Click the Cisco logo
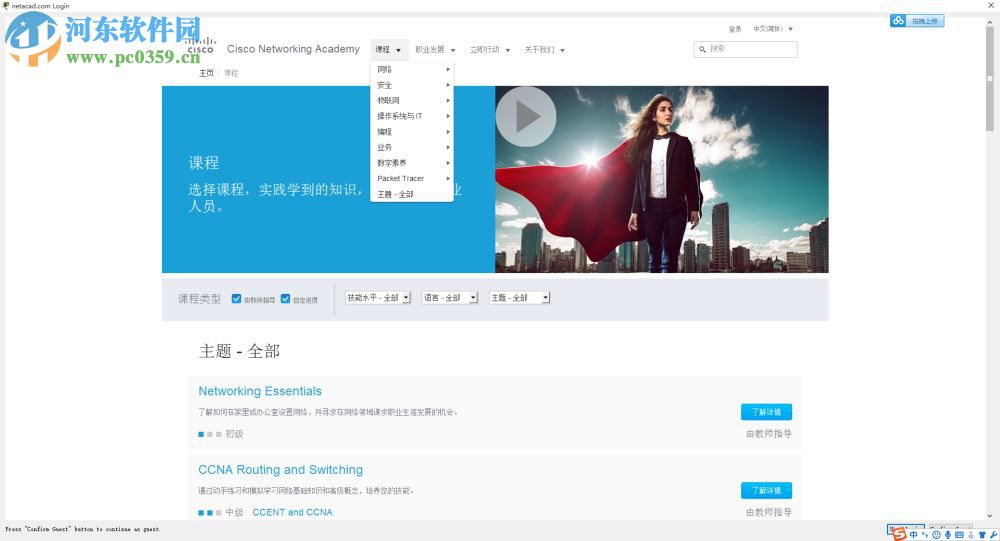Screen dimensions: 1000x541 pos(201,46)
